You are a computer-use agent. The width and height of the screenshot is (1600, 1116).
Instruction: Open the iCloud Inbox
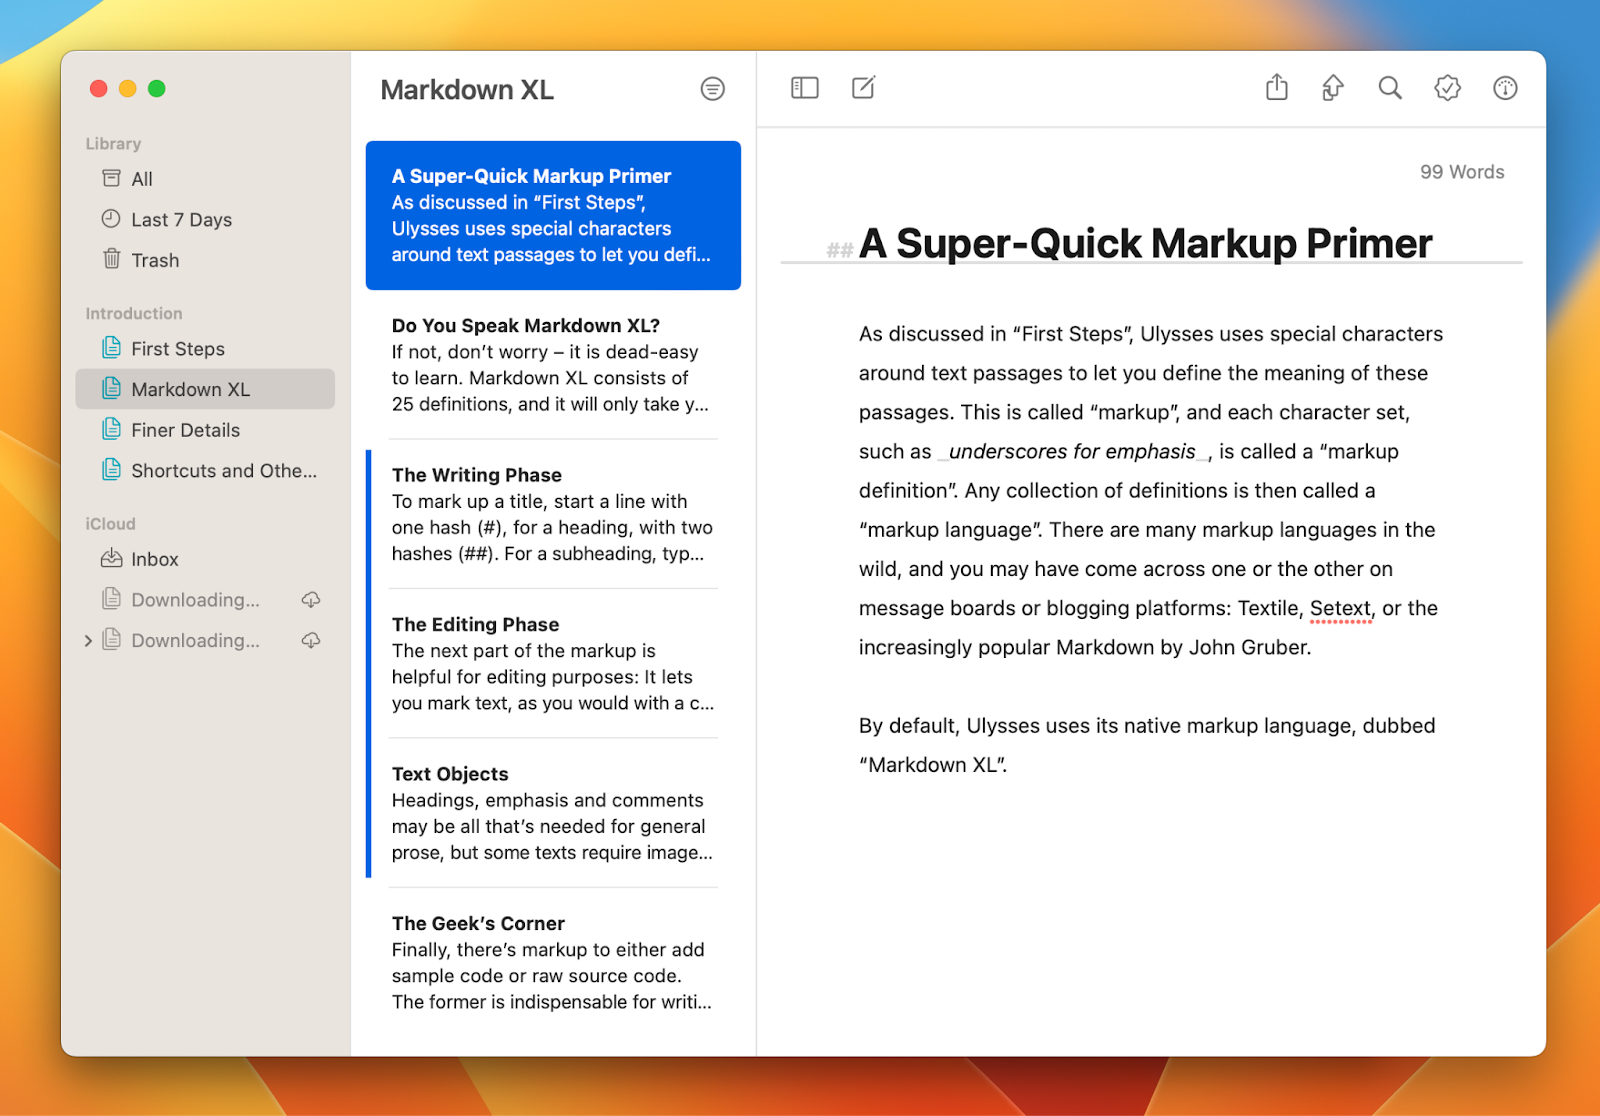pos(205,559)
